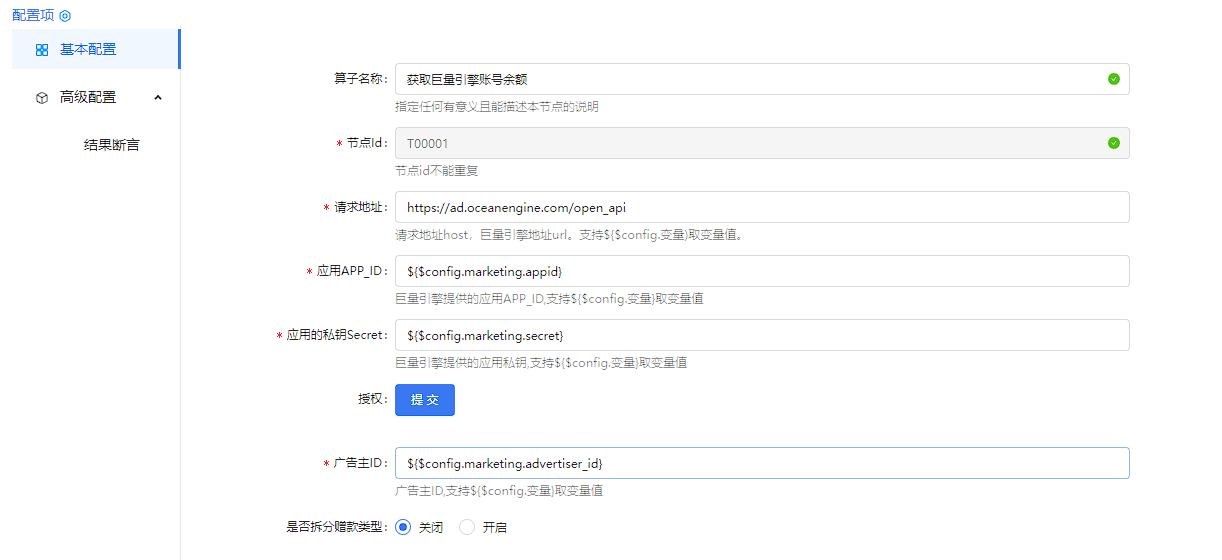Enable the 开启 radio option
Image resolution: width=1222 pixels, height=560 pixels.
pyautogui.click(x=467, y=527)
